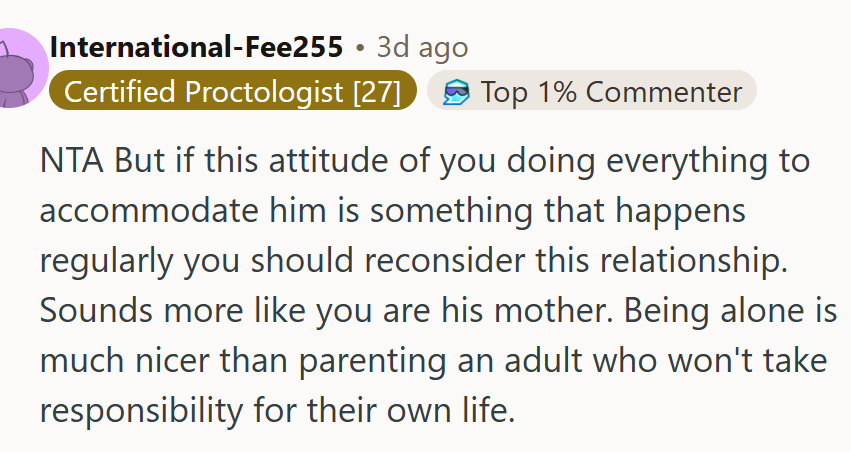The height and width of the screenshot is (452, 851).
Task: Select the Certified Proctologist [27] flair
Action: click(x=233, y=91)
